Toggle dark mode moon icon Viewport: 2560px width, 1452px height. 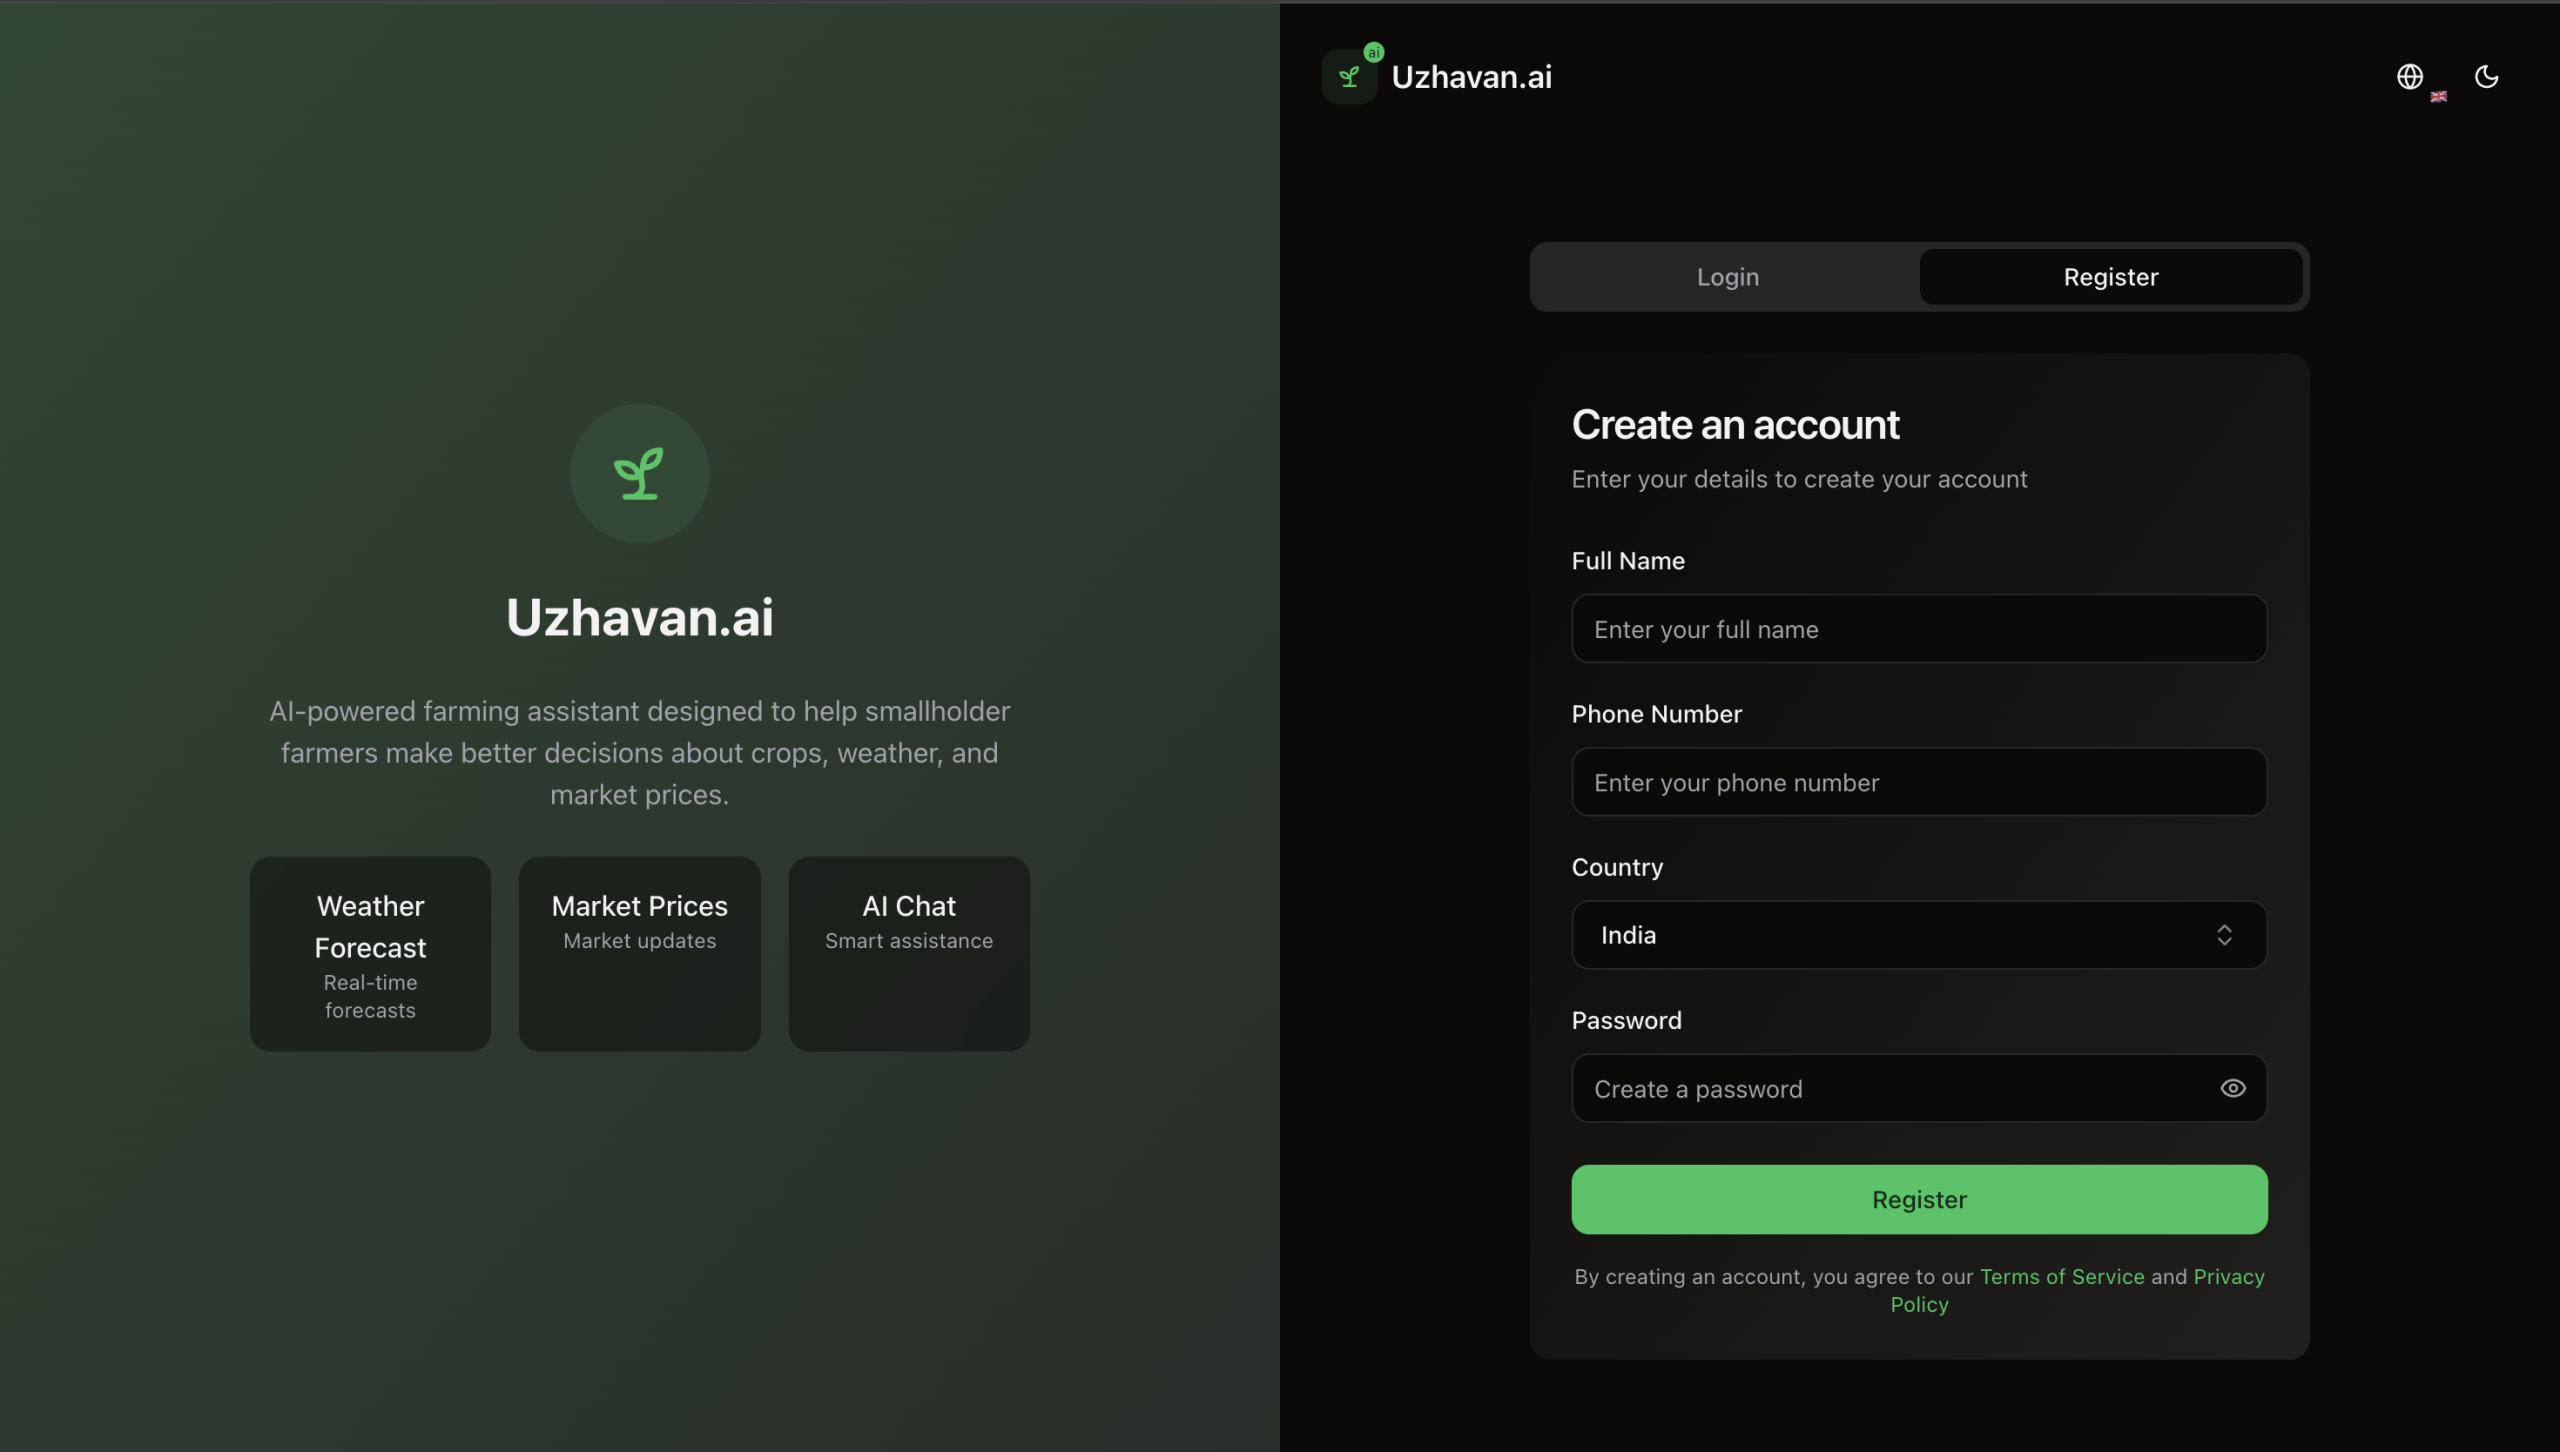tap(2487, 77)
